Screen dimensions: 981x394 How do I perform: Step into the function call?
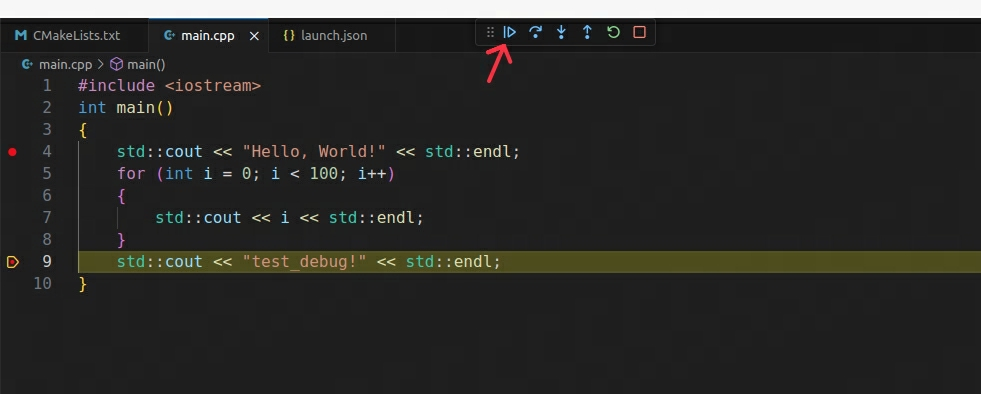[x=561, y=32]
